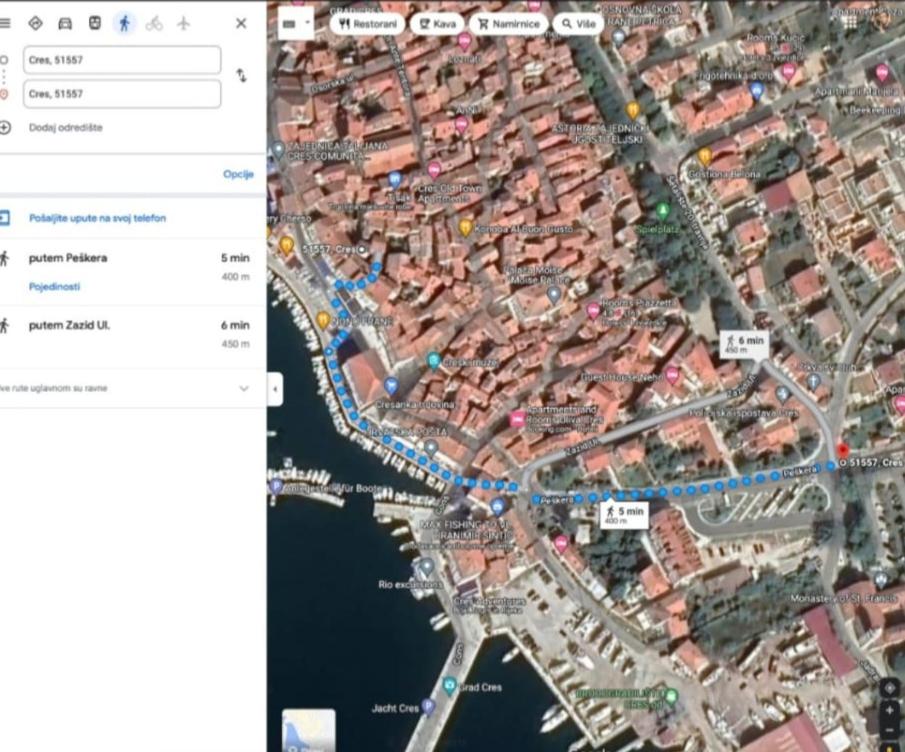Image resolution: width=905 pixels, height=752 pixels.
Task: Select the flights travel mode icon
Action: tap(184, 23)
